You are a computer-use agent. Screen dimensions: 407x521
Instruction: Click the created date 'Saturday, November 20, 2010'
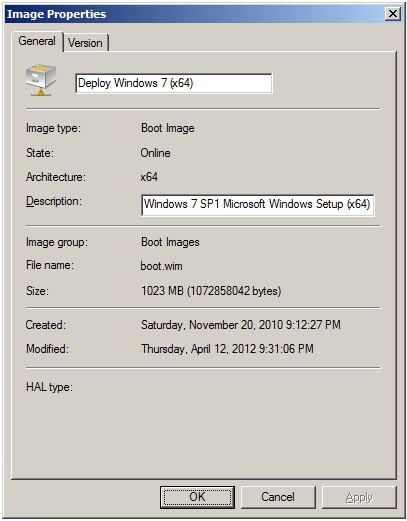(x=212, y=325)
